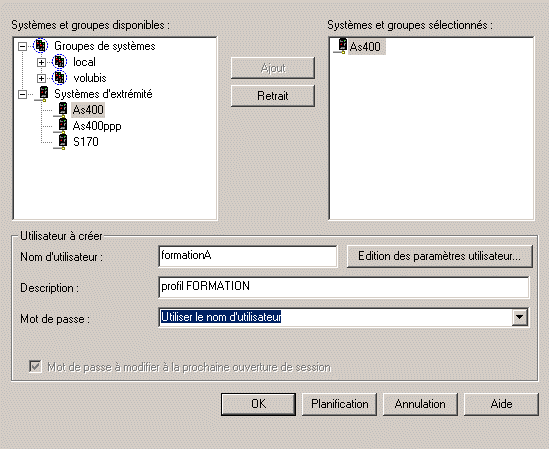Click the Retrait button

click(x=273, y=96)
